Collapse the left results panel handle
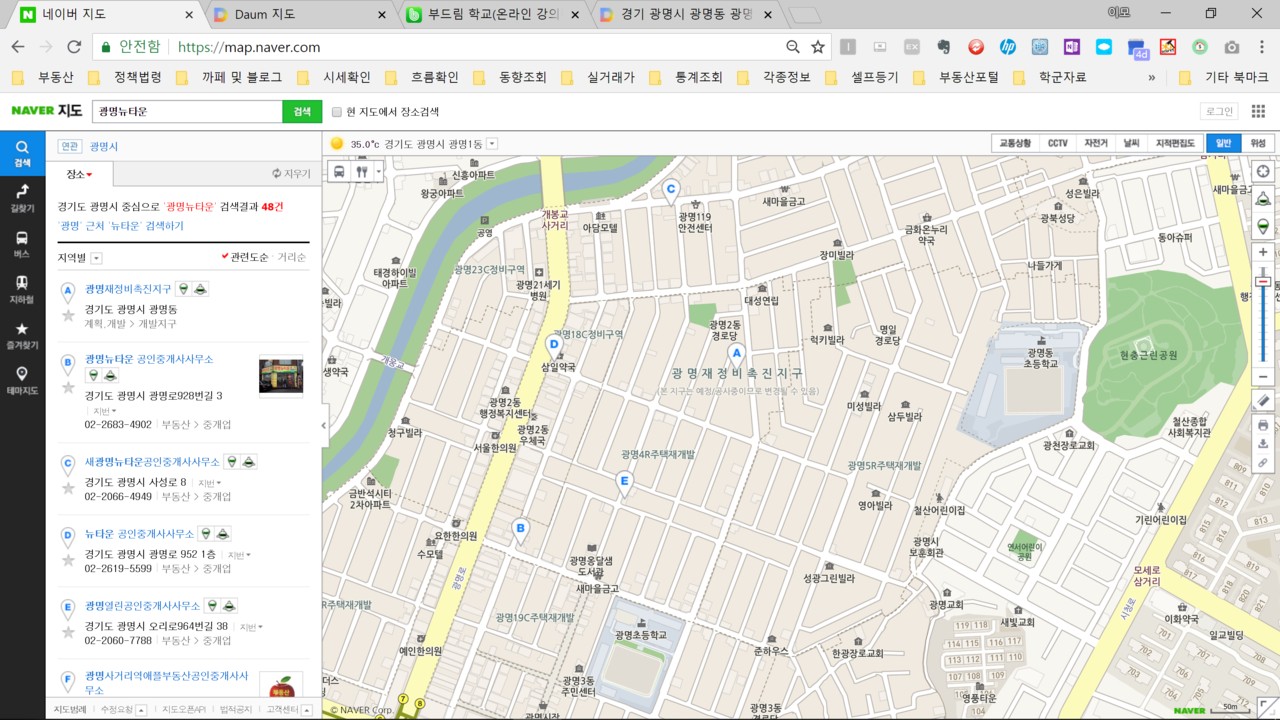Image resolution: width=1280 pixels, height=720 pixels. pos(324,426)
